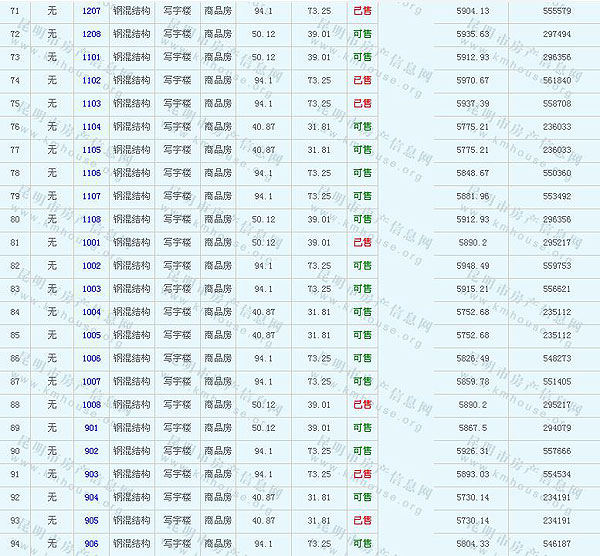Click 可售 status in row 72
Image resolution: width=600 pixels, height=556 pixels.
pos(362,34)
